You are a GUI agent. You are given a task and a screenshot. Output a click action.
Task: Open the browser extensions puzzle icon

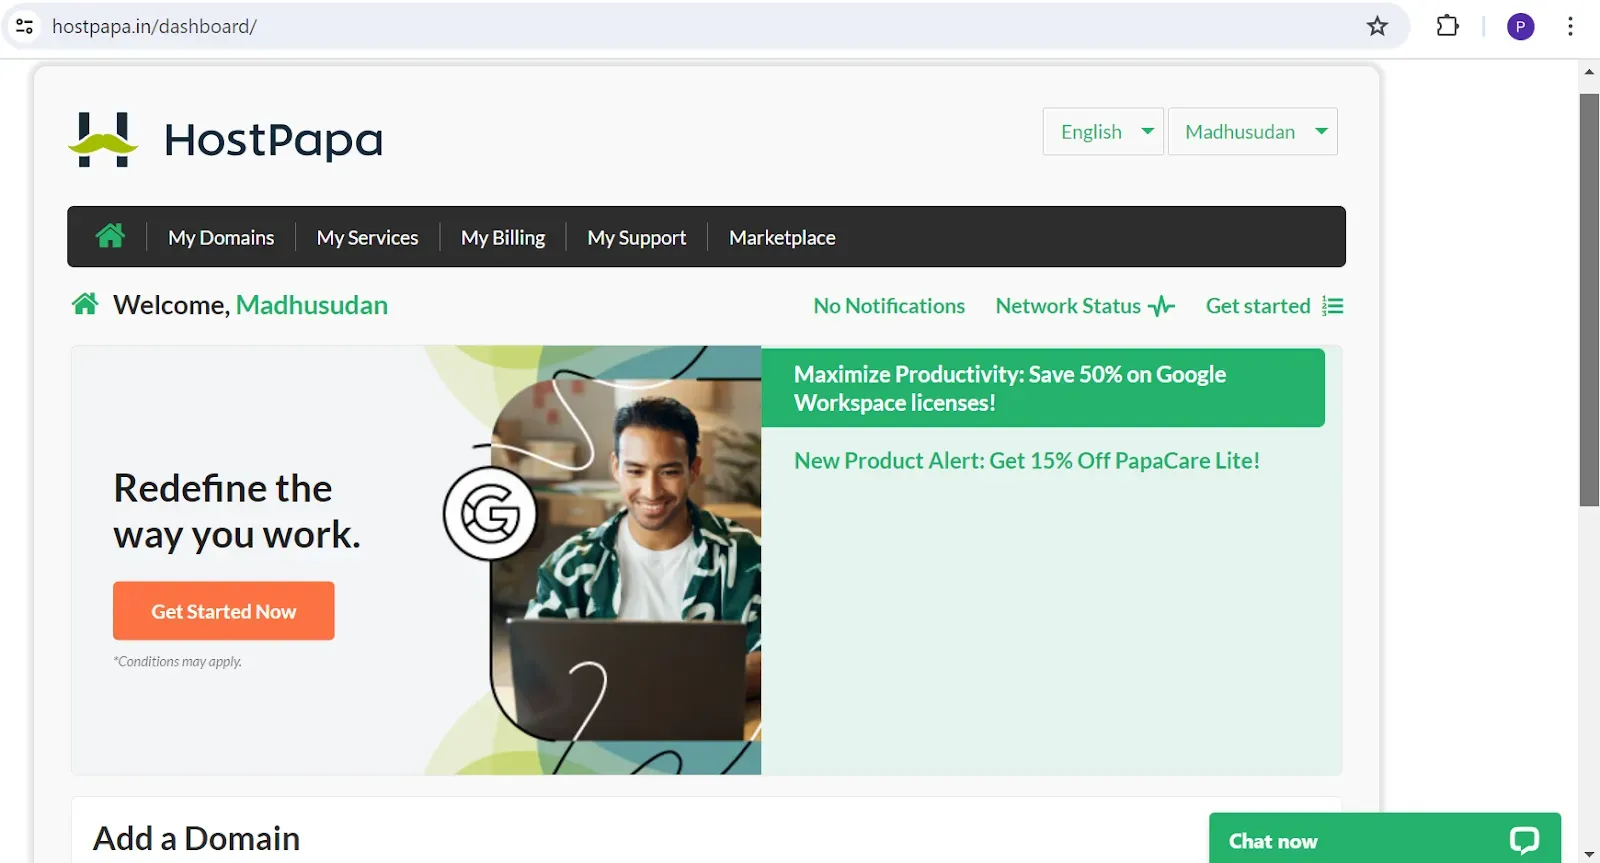tap(1447, 26)
